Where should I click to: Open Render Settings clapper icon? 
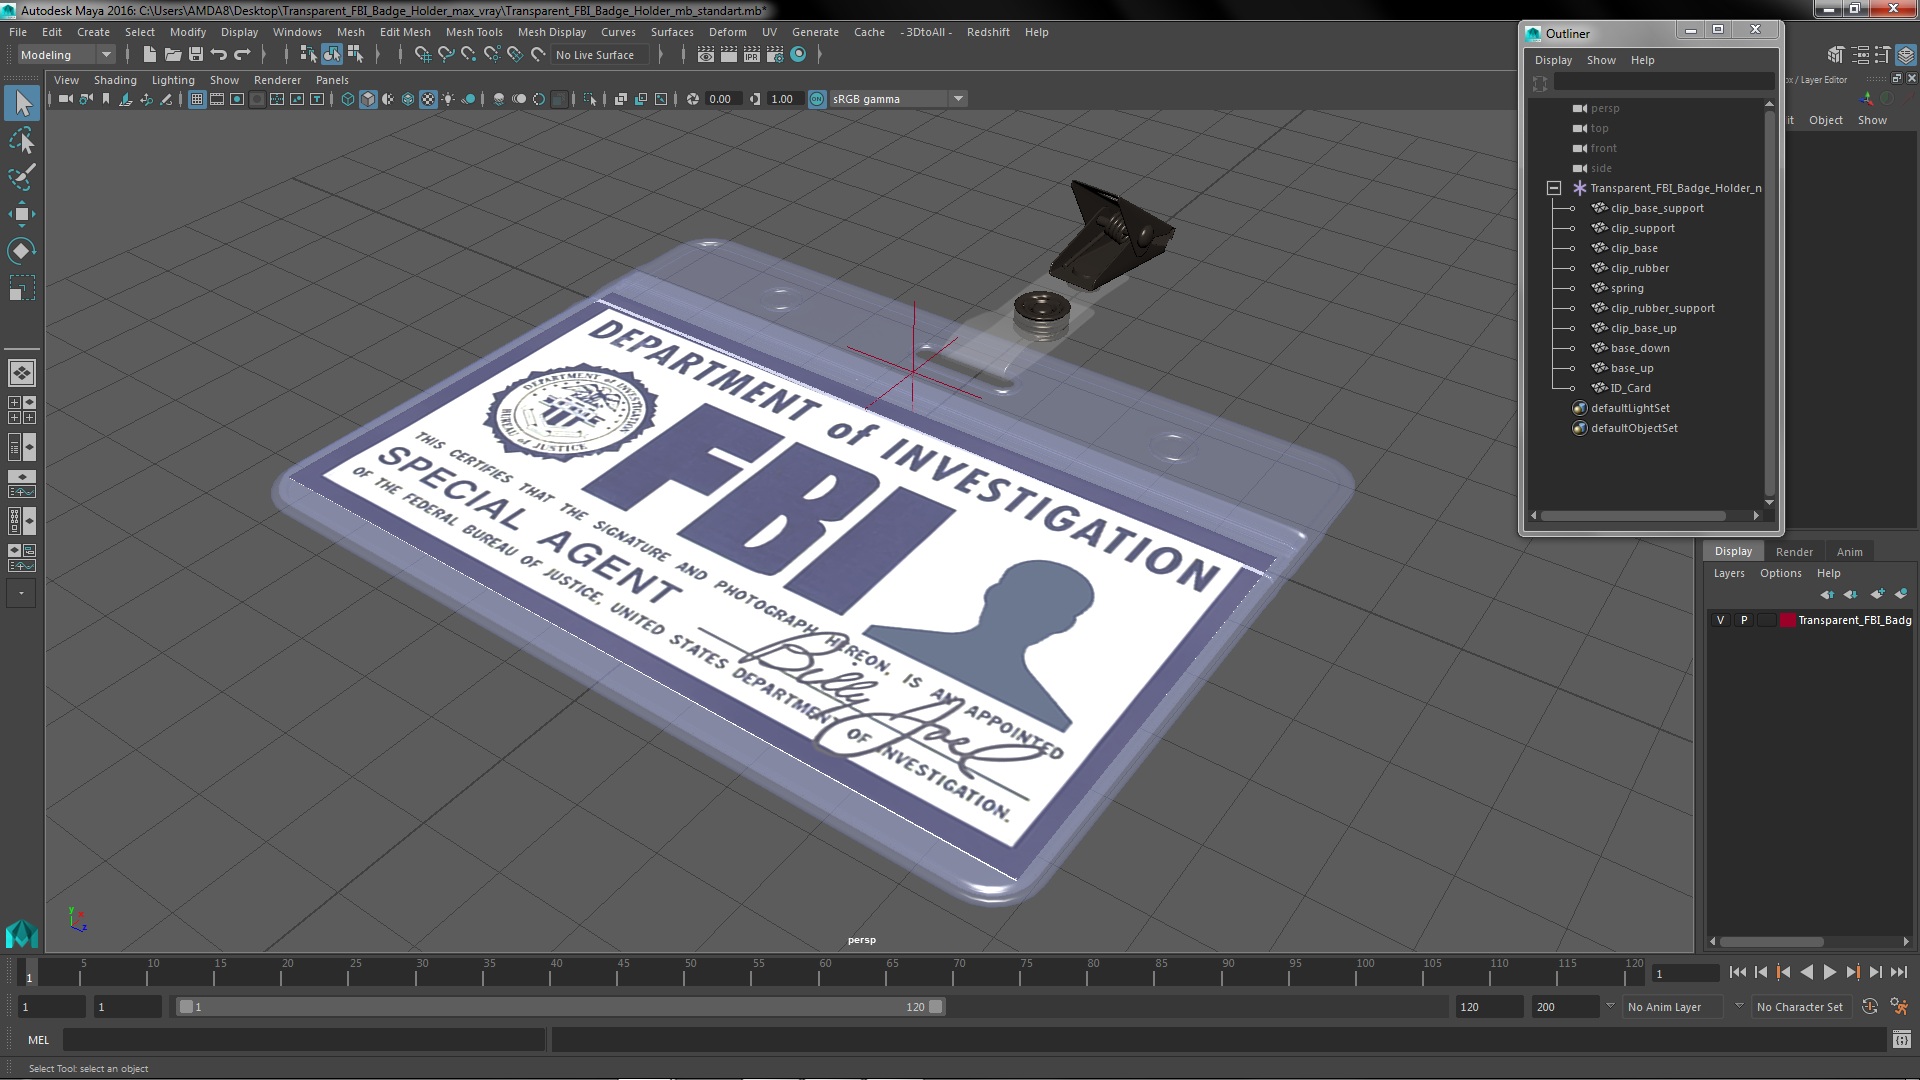pyautogui.click(x=775, y=55)
